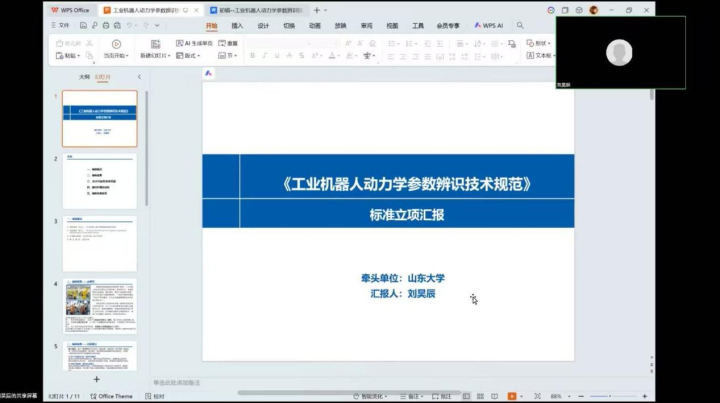Click the ribbon search magnifier icon
The image size is (720, 403).
point(520,25)
